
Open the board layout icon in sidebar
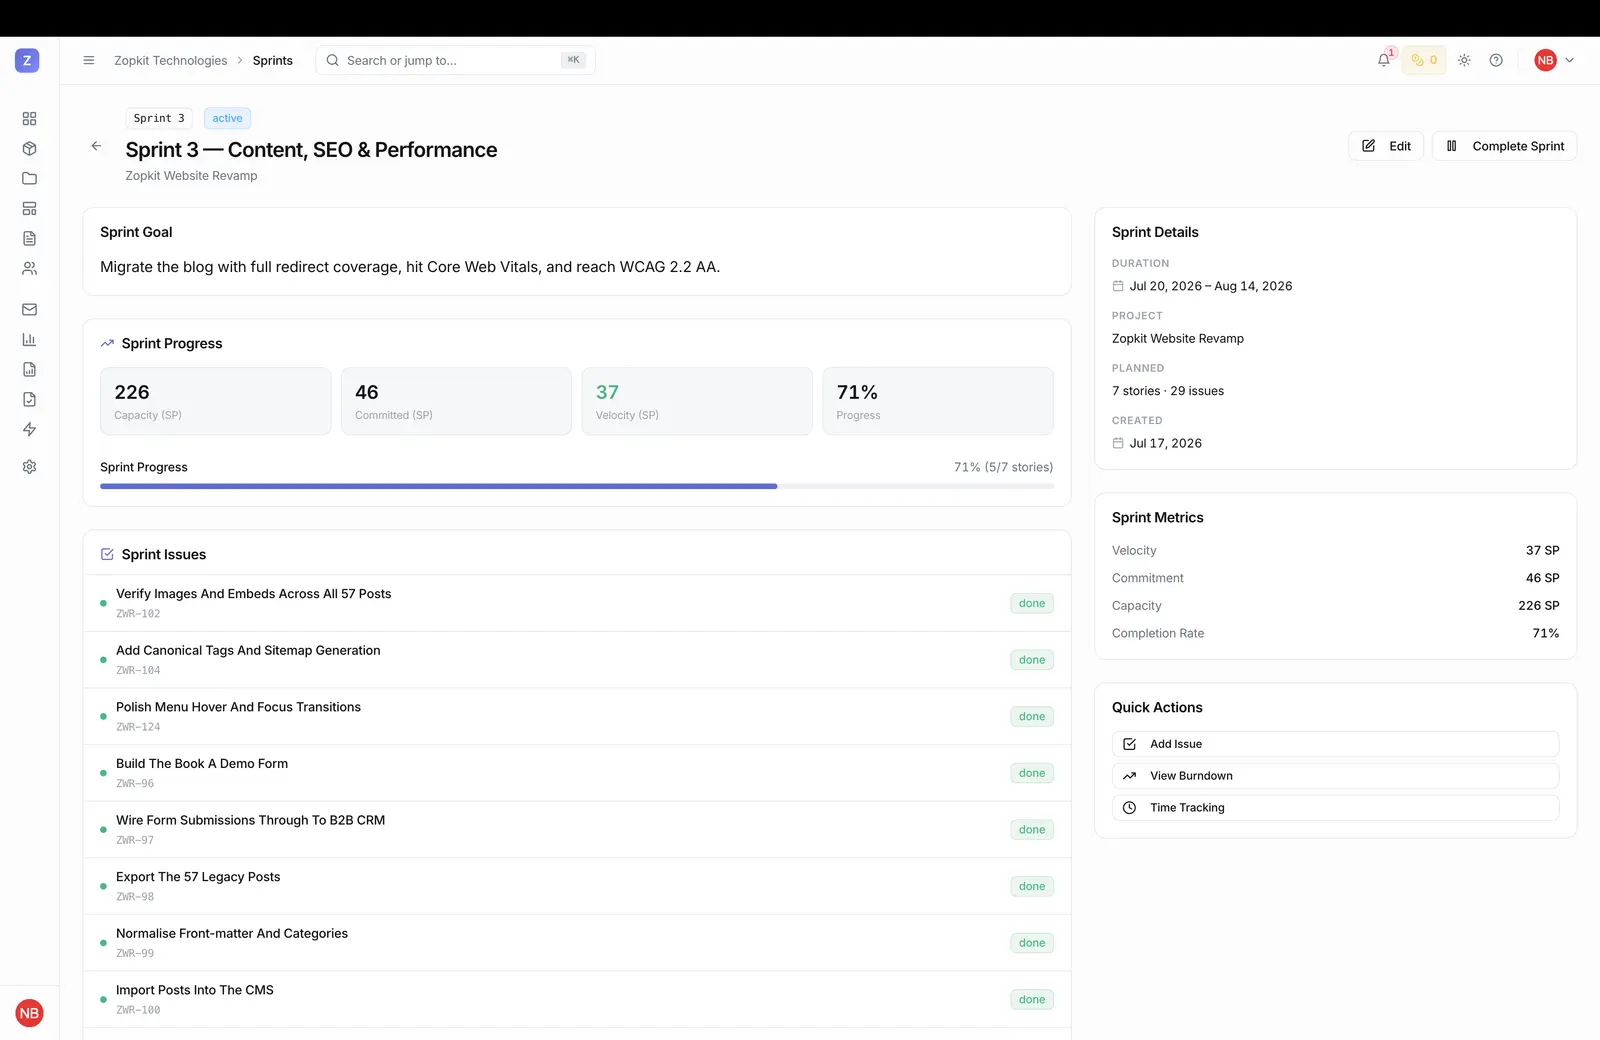(x=29, y=209)
